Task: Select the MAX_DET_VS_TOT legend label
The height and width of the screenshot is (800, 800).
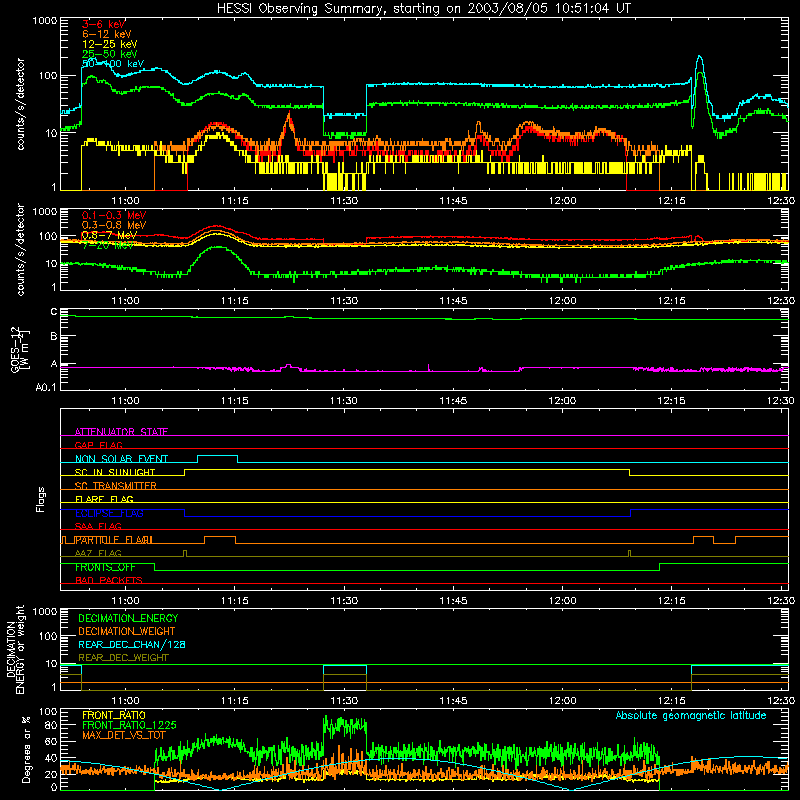Action: [123, 735]
